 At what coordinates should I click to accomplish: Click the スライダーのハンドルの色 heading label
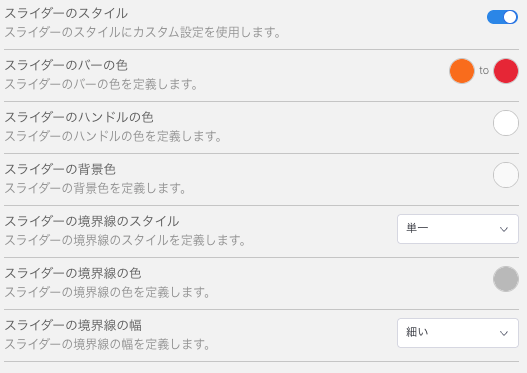[79, 117]
